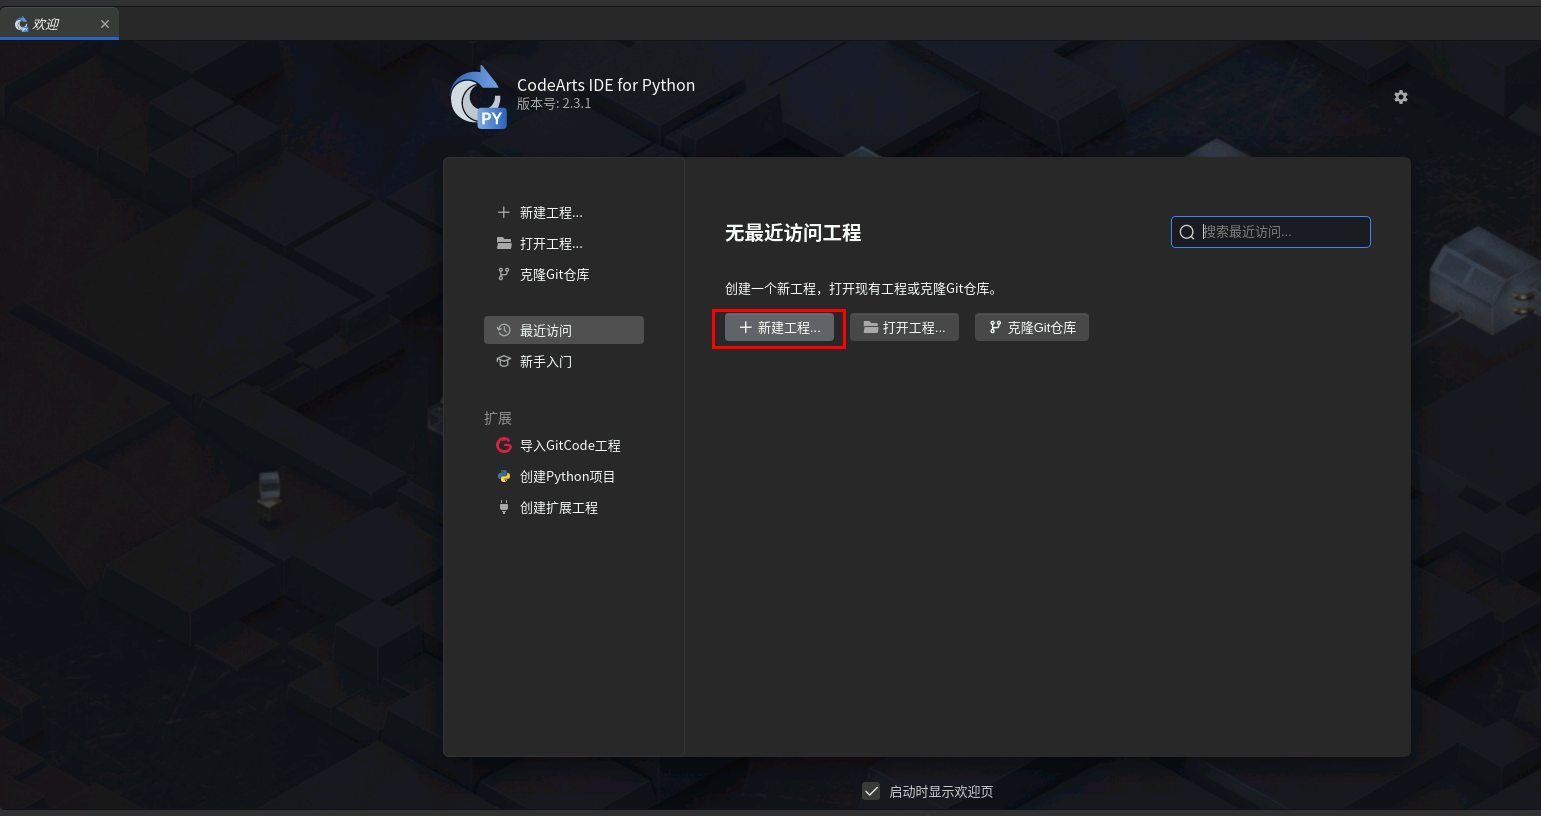
Task: Click the plus icon beside sidebar 新建工程
Action: click(x=504, y=212)
